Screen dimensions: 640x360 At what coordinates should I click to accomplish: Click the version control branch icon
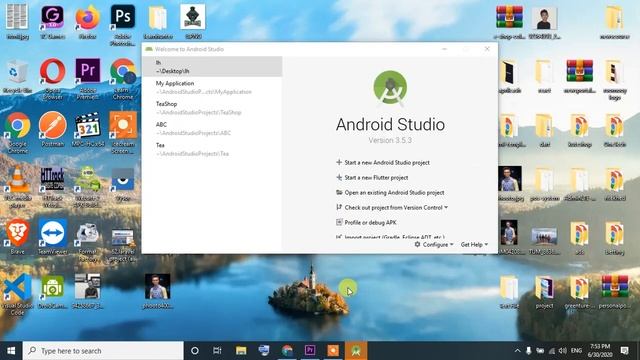pyautogui.click(x=339, y=207)
